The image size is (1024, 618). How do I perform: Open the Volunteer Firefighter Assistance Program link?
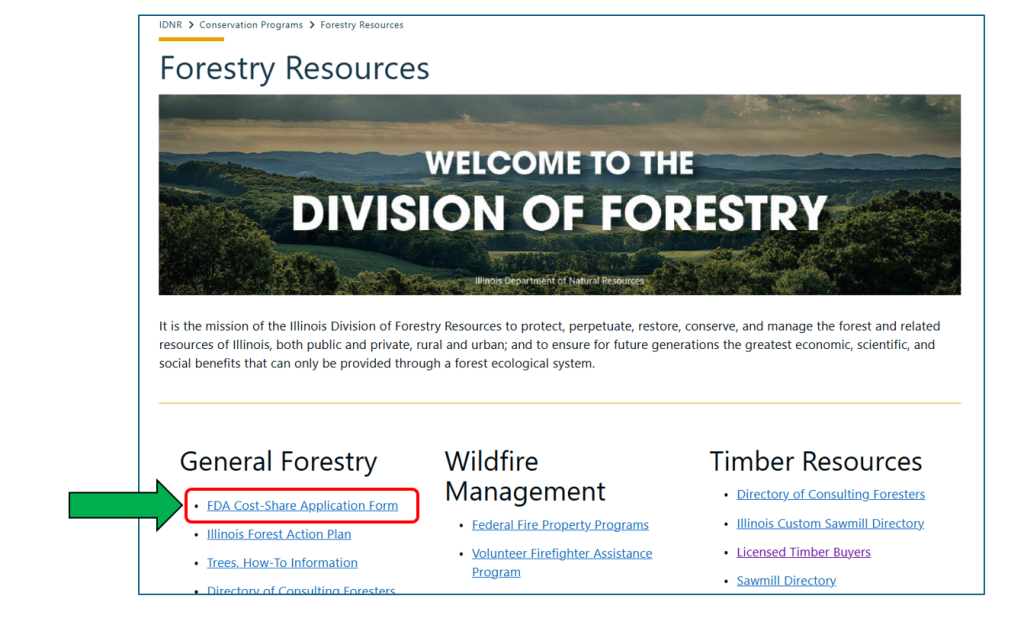(x=562, y=554)
